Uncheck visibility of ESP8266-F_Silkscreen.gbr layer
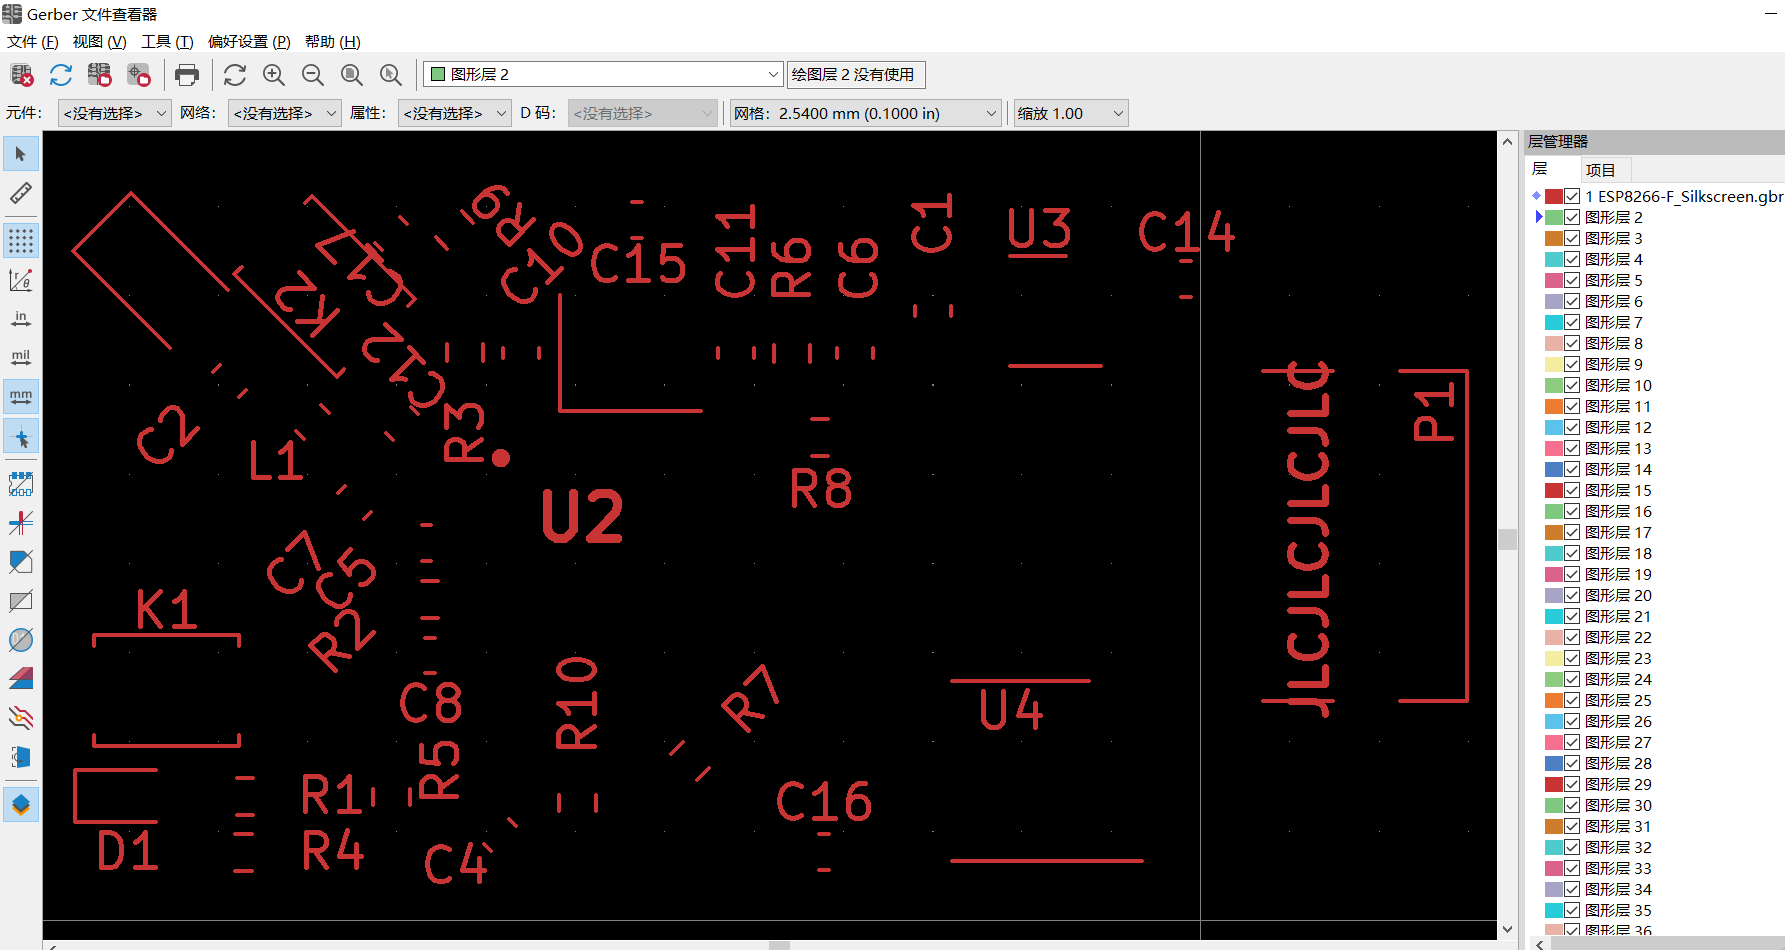Image resolution: width=1785 pixels, height=950 pixels. pos(1572,196)
